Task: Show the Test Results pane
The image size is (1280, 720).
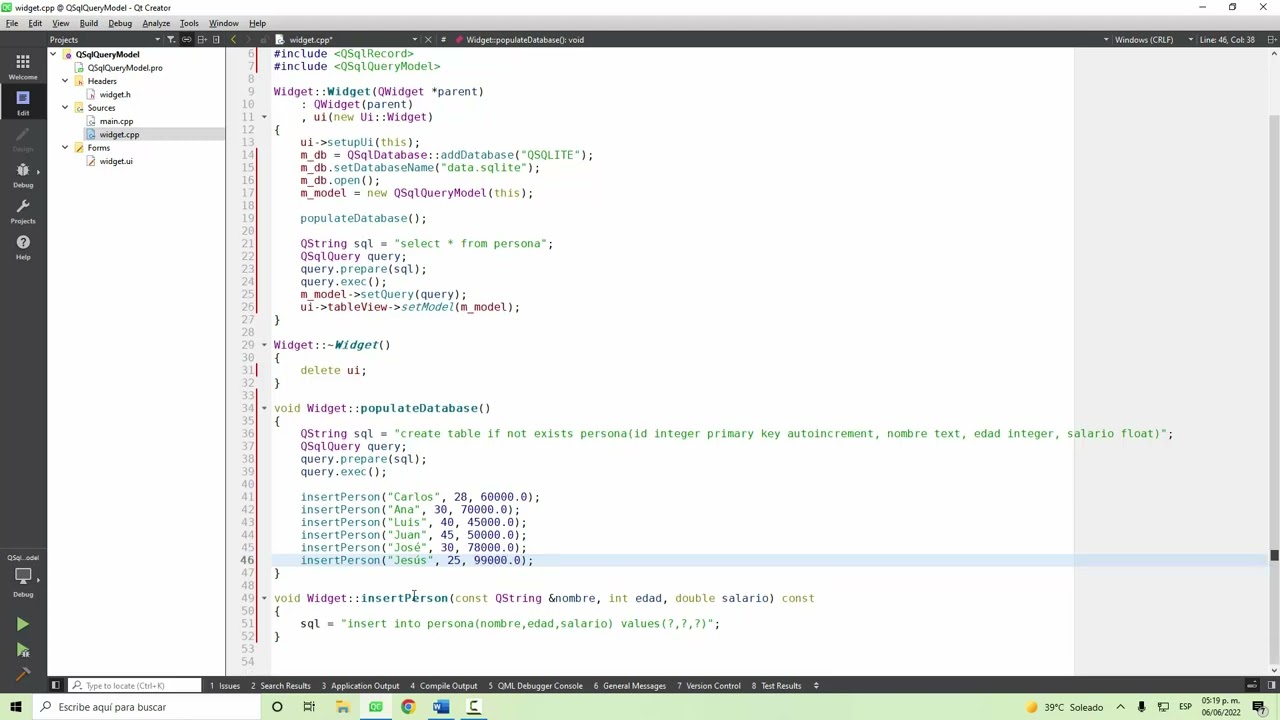Action: pyautogui.click(x=777, y=686)
